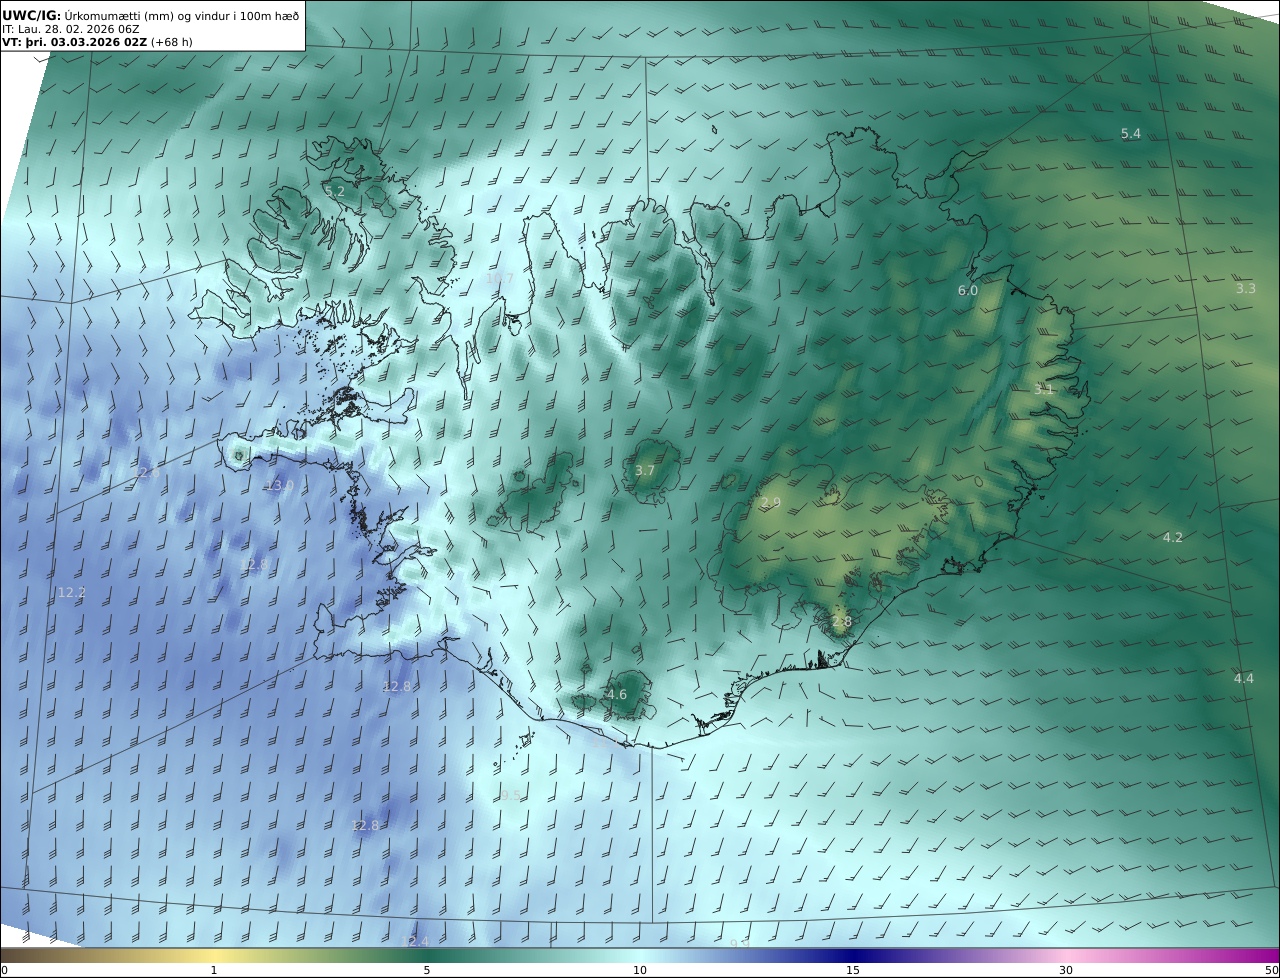Select the 4.4 value label

coord(1243,678)
